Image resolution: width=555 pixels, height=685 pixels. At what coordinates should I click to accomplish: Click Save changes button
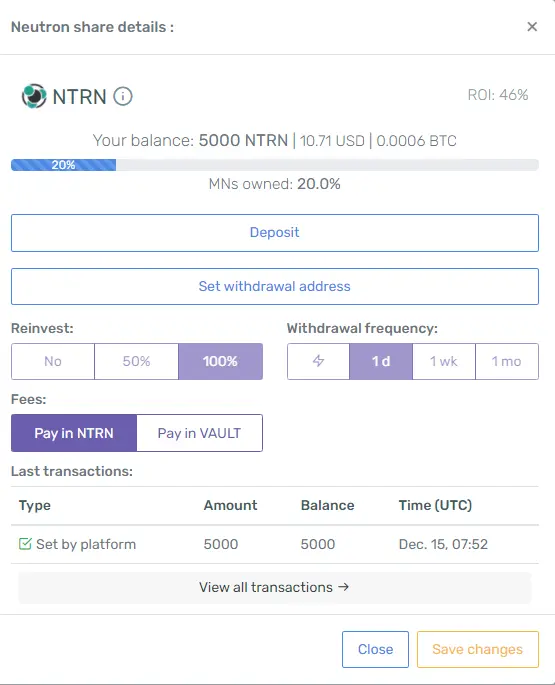pos(478,649)
